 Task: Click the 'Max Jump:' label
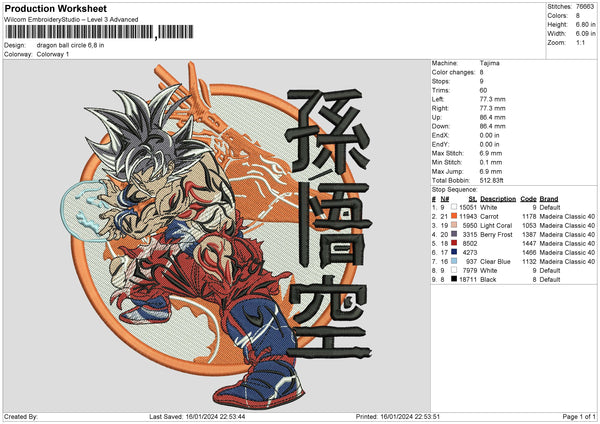click(448, 171)
